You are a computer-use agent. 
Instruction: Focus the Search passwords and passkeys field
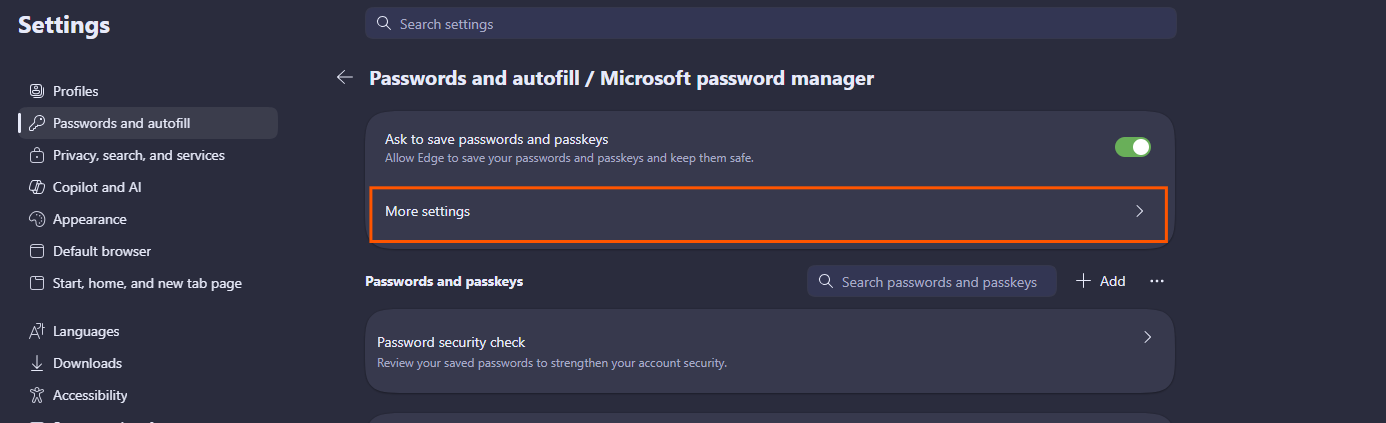pos(931,281)
